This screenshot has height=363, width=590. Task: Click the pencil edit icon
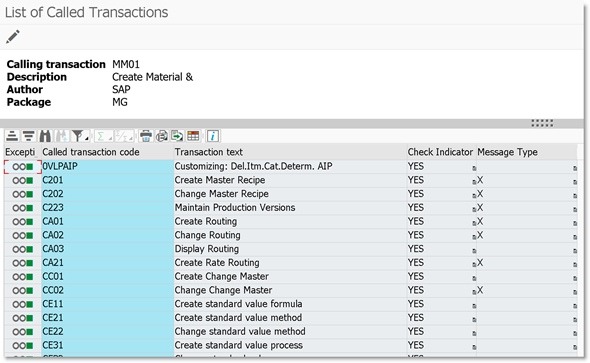pos(13,37)
